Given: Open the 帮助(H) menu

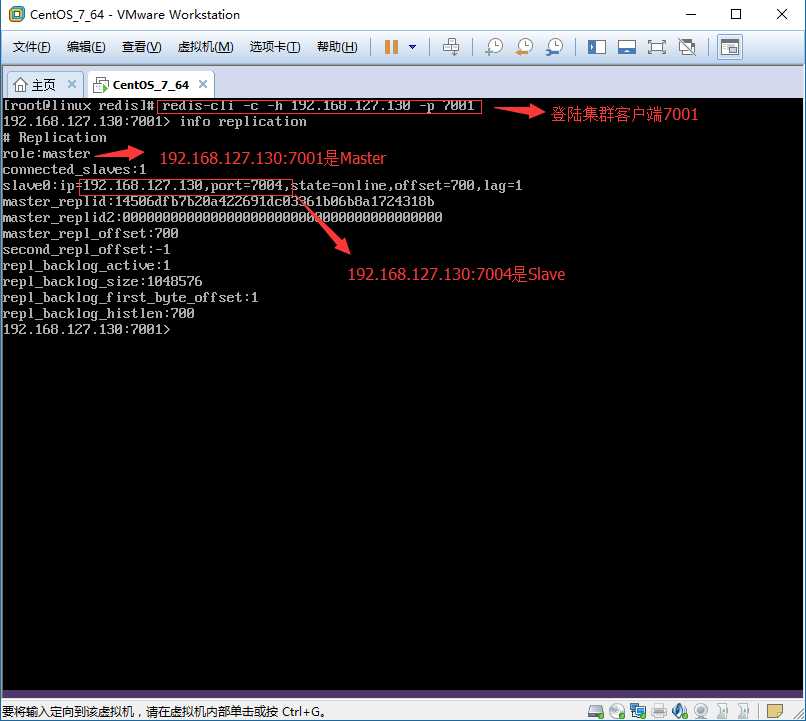Looking at the screenshot, I should [x=337, y=47].
